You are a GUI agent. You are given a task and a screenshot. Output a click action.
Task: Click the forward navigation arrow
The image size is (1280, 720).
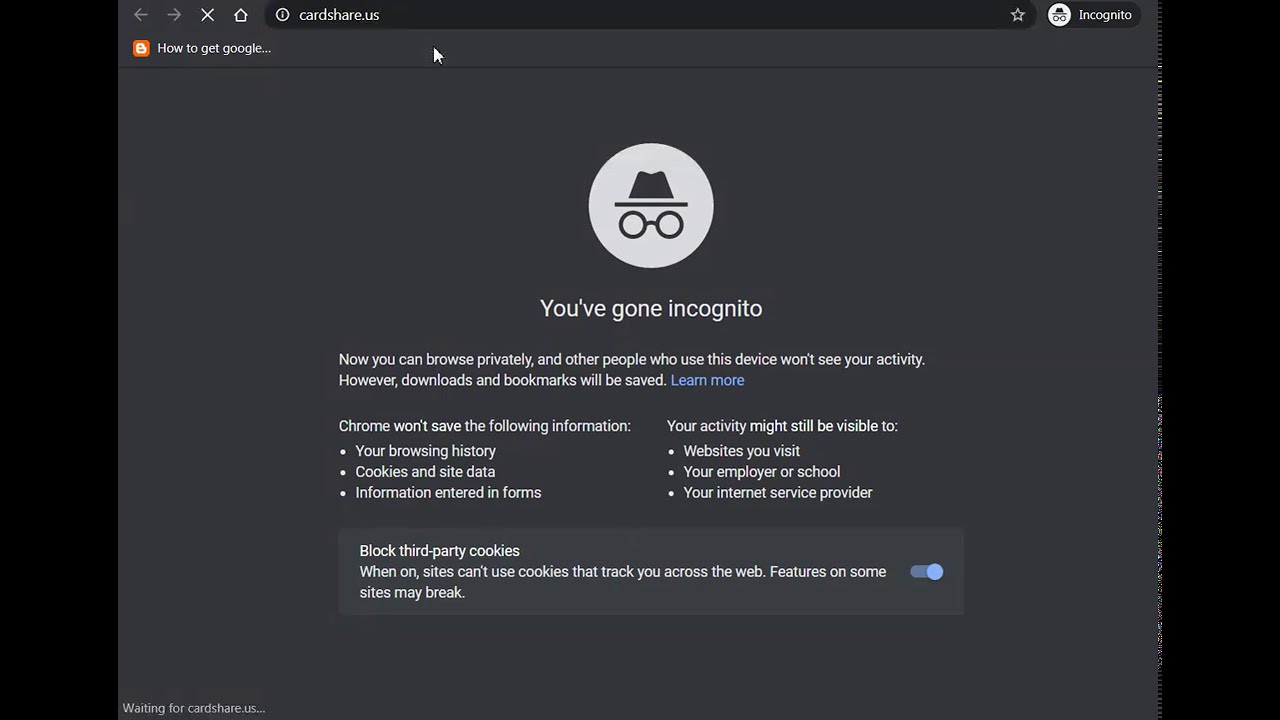pyautogui.click(x=174, y=15)
